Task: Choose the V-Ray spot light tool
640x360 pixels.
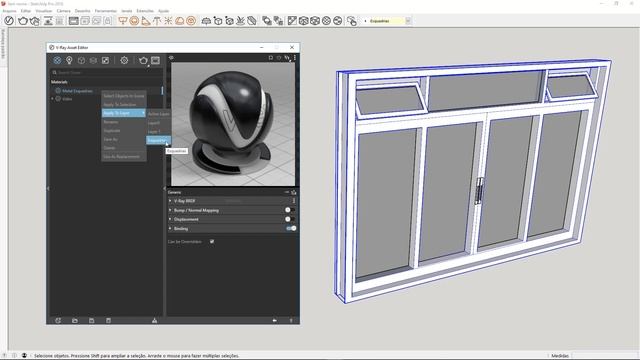Action: coord(145,20)
